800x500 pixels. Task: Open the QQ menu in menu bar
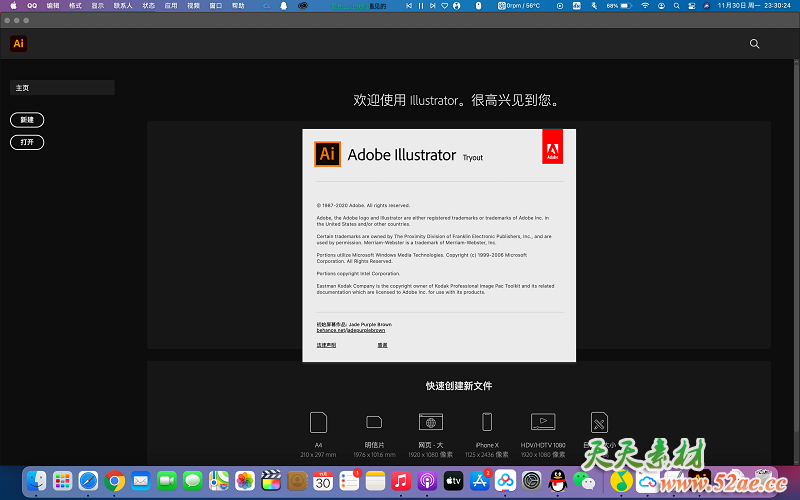point(32,6)
